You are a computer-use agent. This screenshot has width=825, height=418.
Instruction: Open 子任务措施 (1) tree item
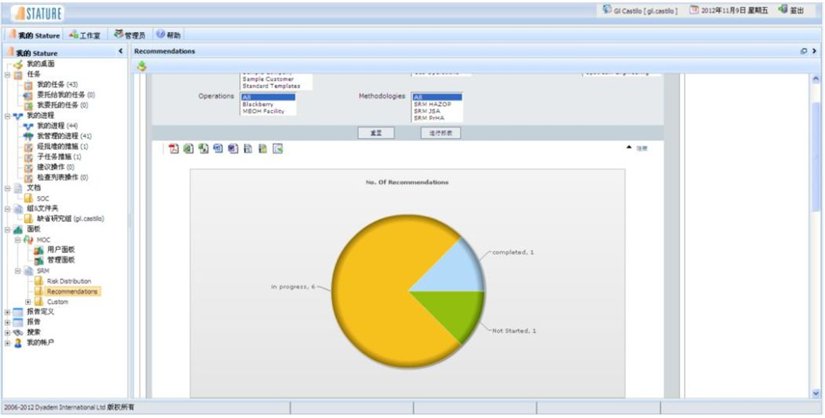click(59, 157)
